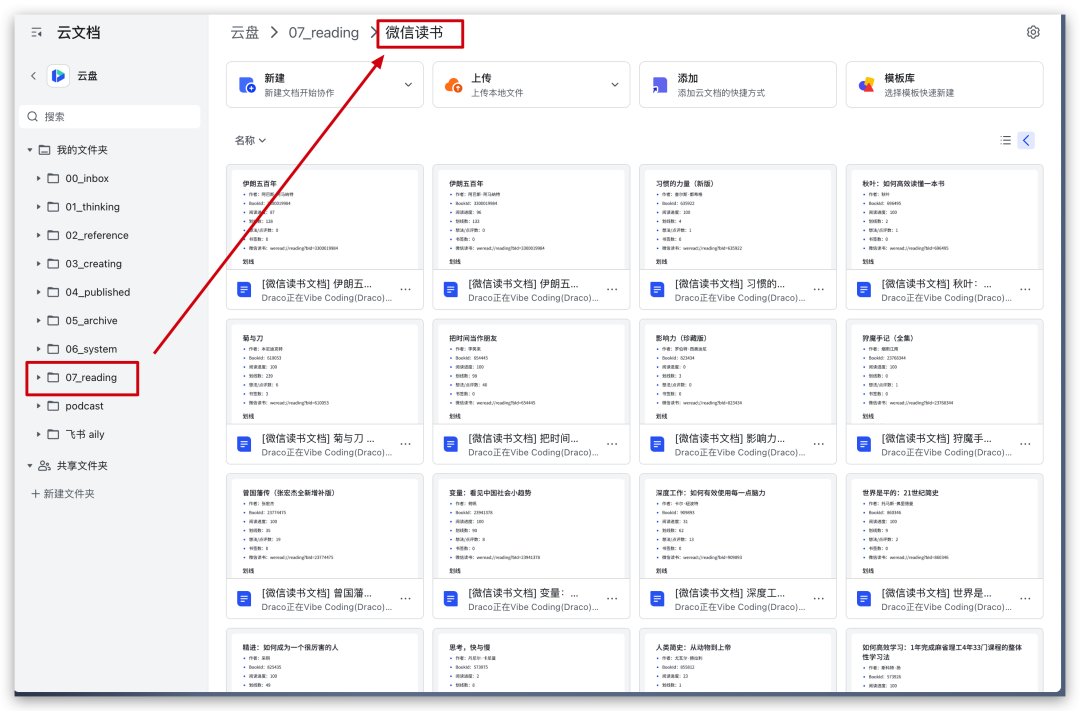Toggle the blue collapse panel arrow icon

click(1026, 141)
